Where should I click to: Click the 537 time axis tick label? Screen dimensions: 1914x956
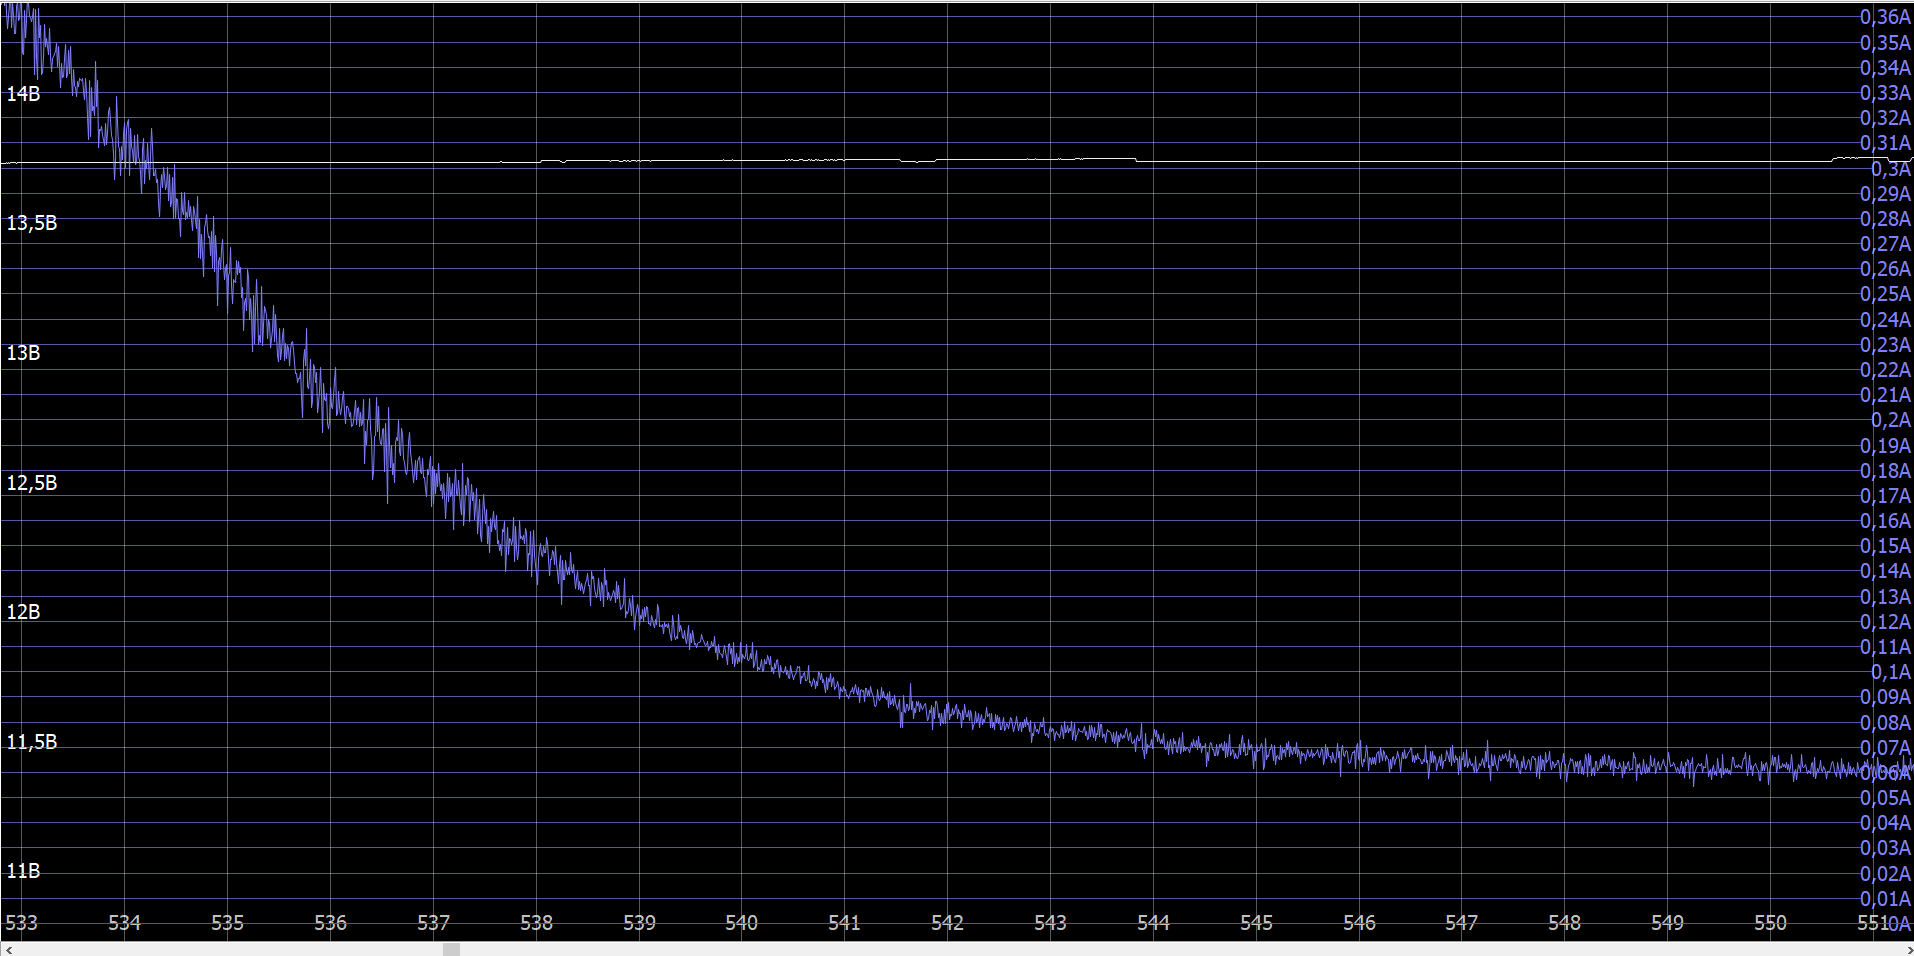(433, 923)
